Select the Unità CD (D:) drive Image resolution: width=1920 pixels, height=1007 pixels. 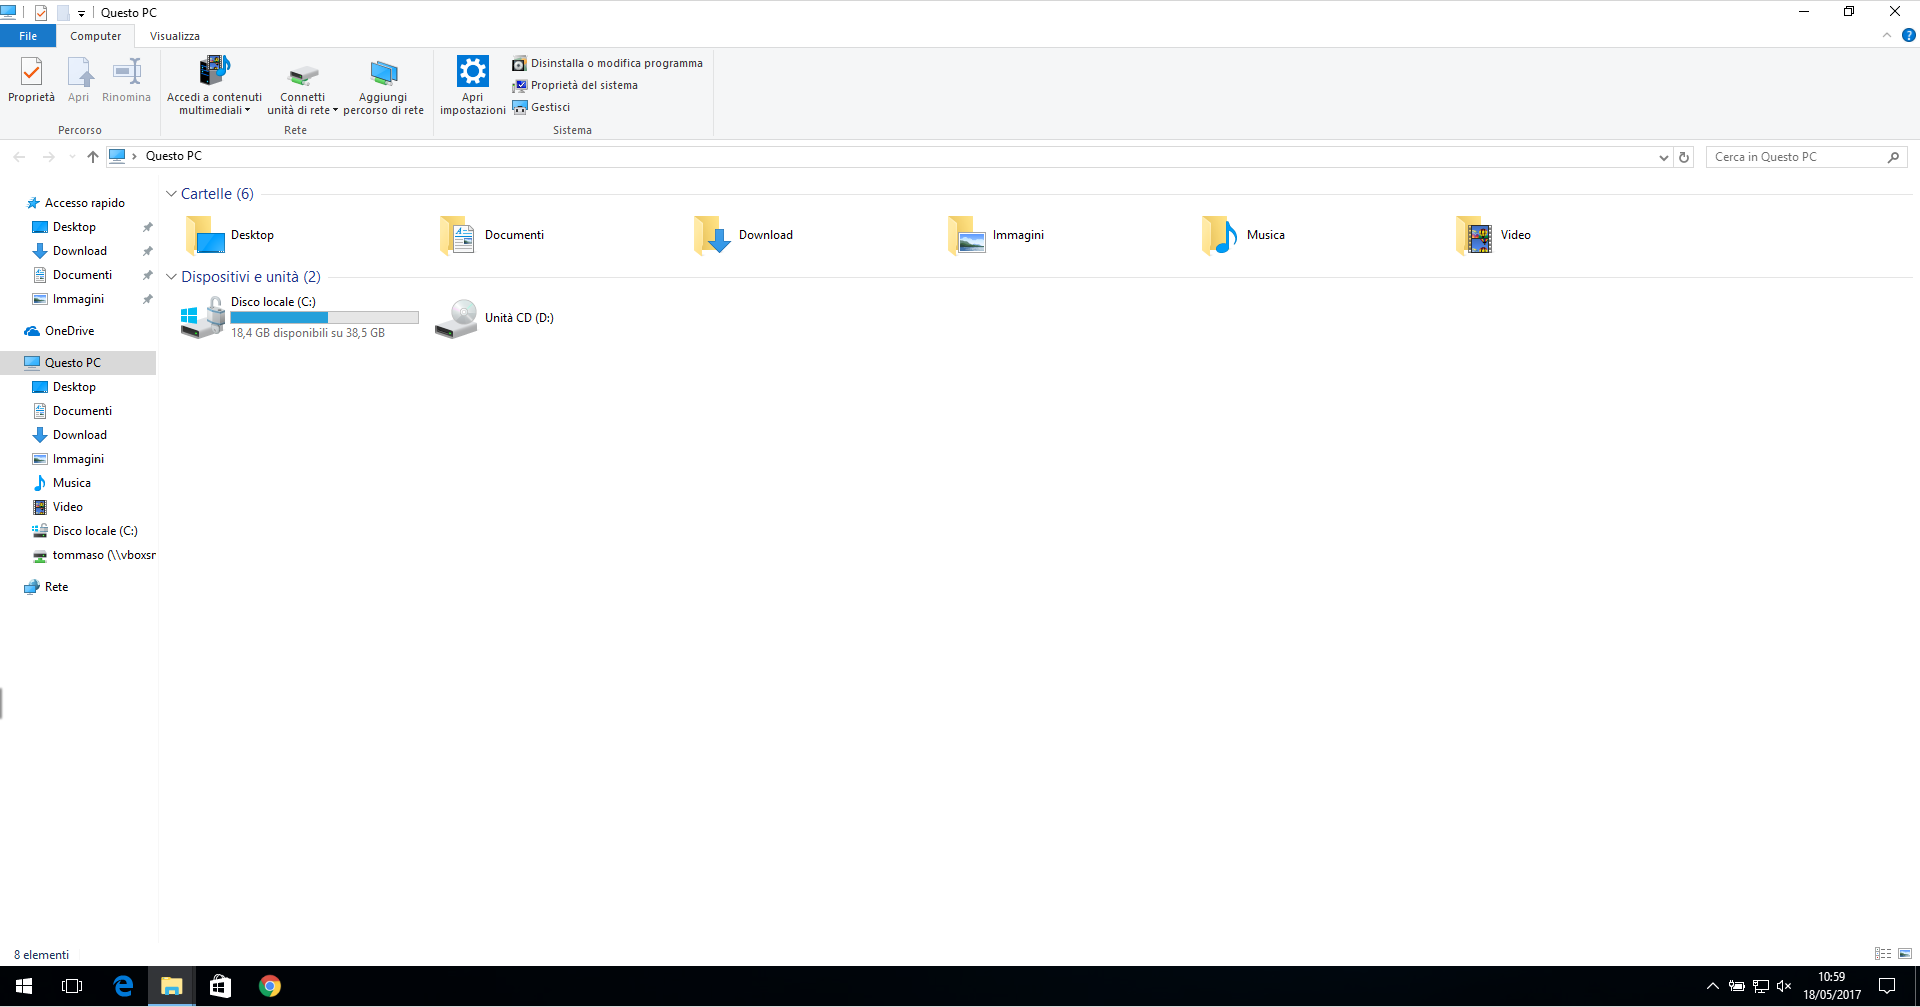point(494,318)
